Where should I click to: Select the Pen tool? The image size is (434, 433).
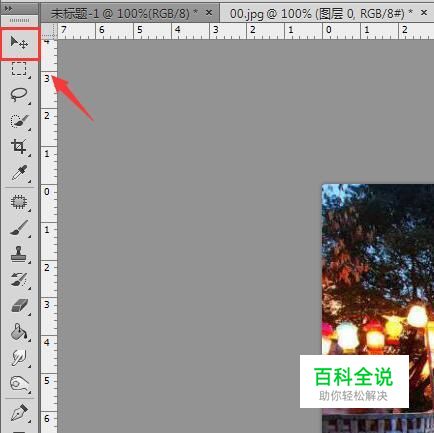pos(19,413)
